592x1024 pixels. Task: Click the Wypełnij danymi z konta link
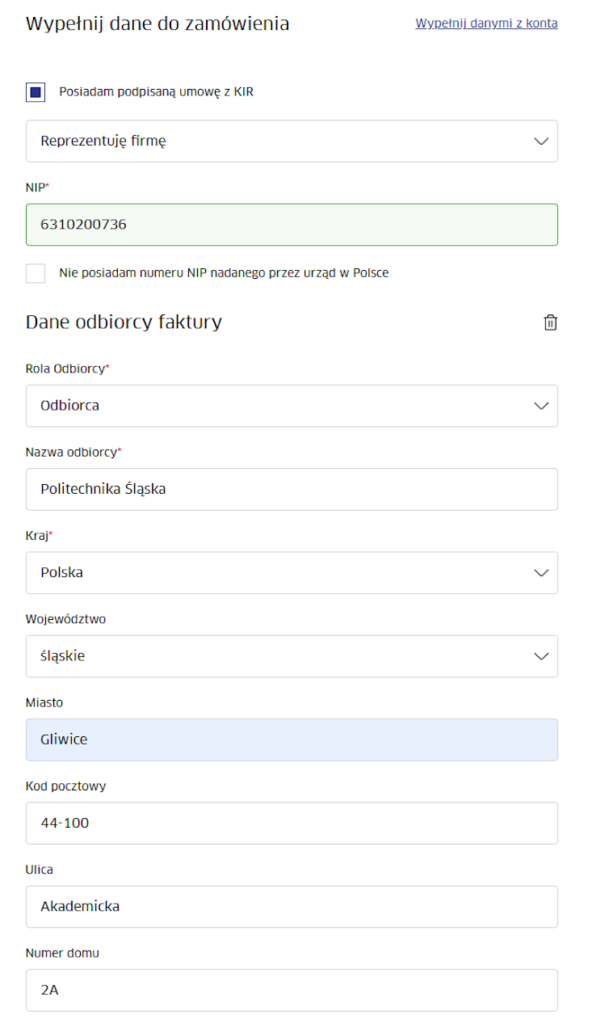pyautogui.click(x=486, y=23)
